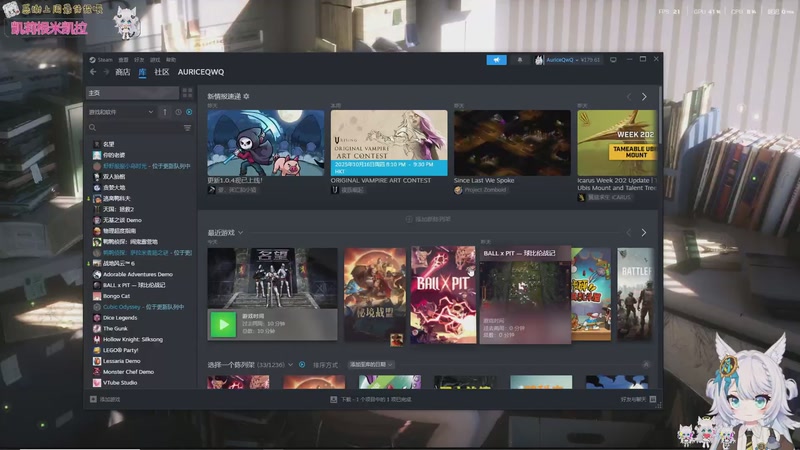This screenshot has width=800, height=450.
Task: Switch to the Library tab
Action: 142,72
